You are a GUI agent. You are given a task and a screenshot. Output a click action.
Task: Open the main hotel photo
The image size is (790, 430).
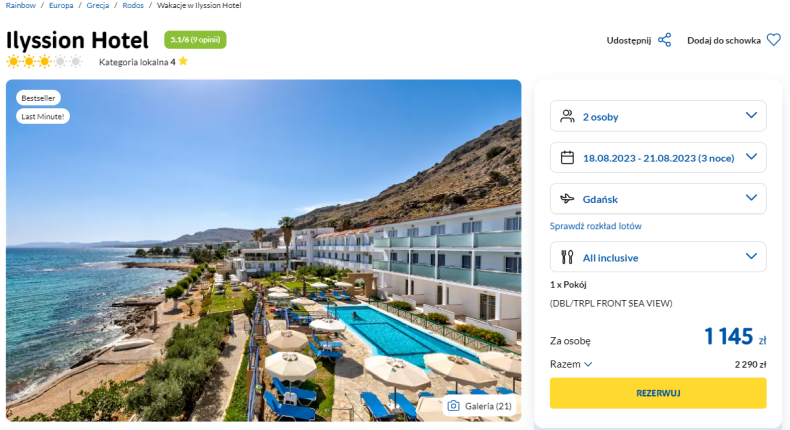click(x=264, y=251)
